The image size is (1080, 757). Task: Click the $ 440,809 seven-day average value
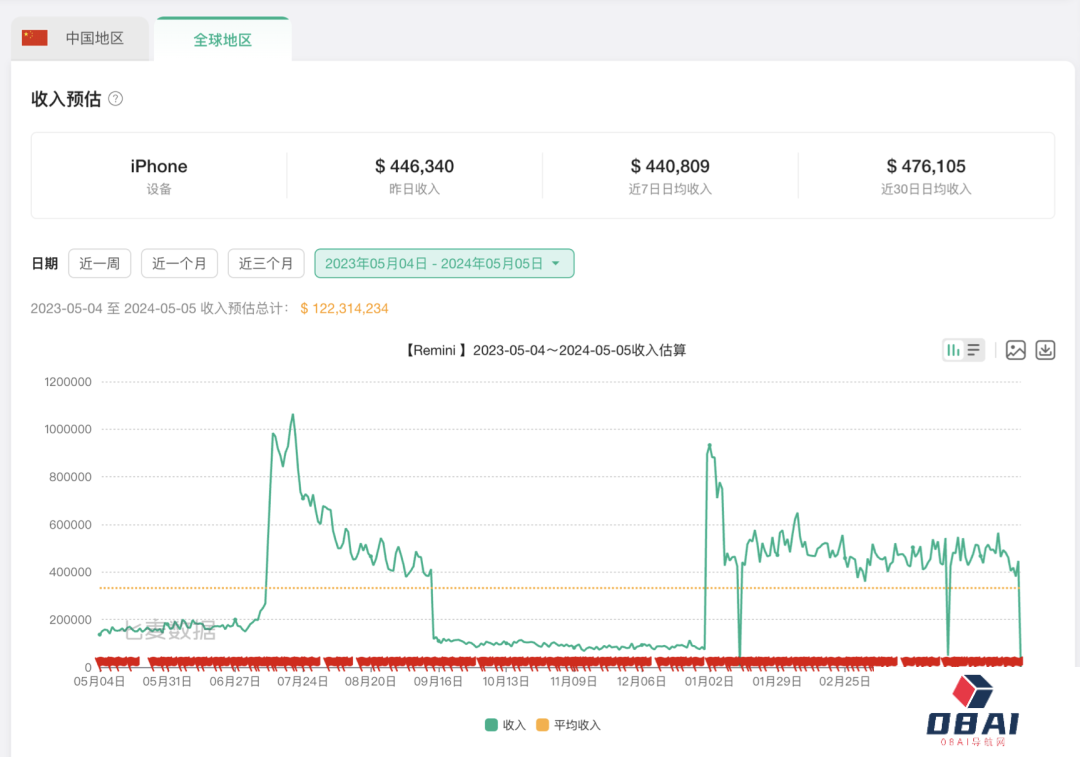tap(669, 166)
